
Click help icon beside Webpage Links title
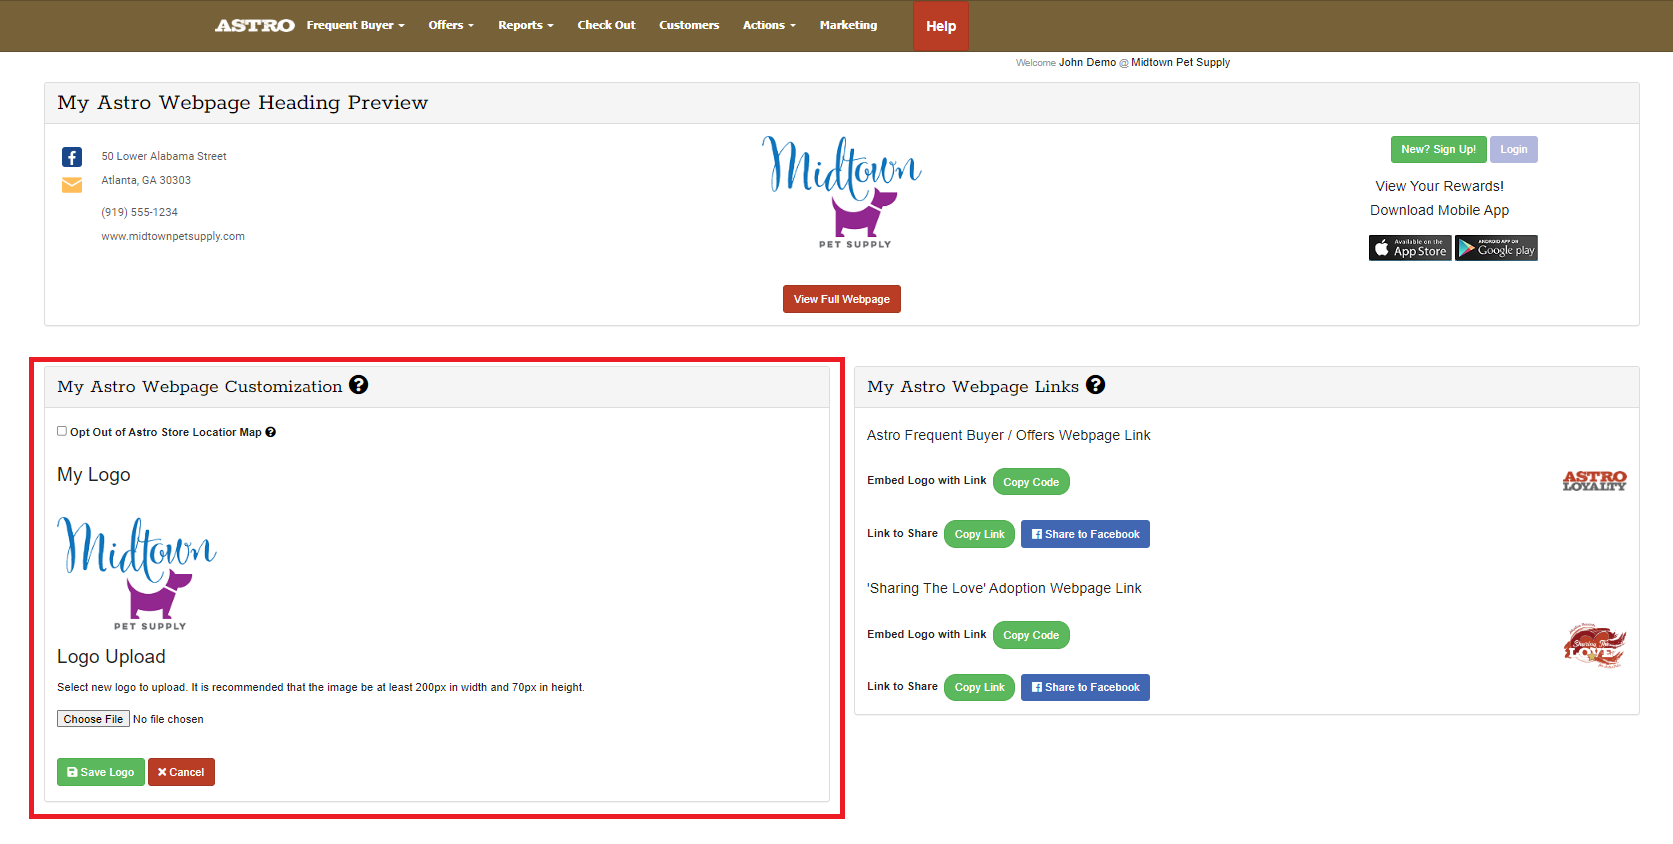point(1095,385)
